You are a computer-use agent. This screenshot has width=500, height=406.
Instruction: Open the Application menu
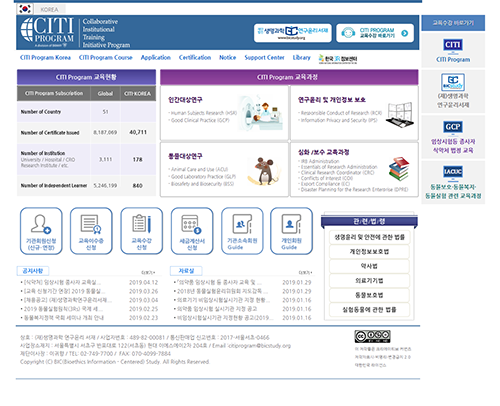tap(156, 57)
